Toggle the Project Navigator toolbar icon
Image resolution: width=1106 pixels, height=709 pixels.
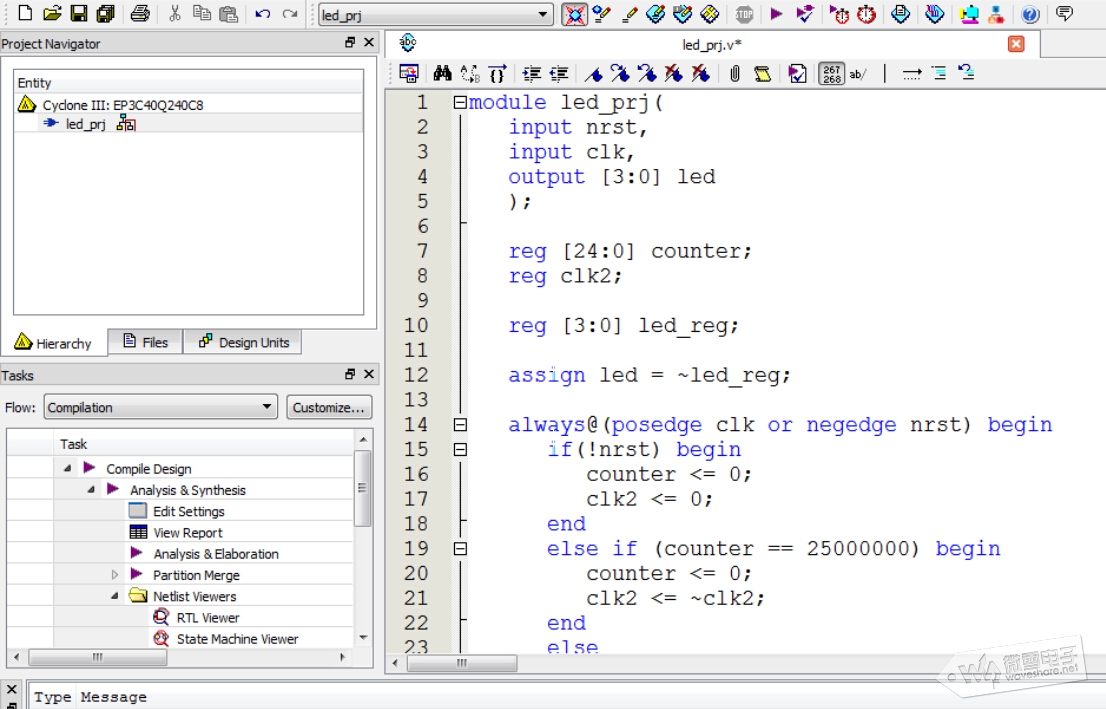click(574, 14)
